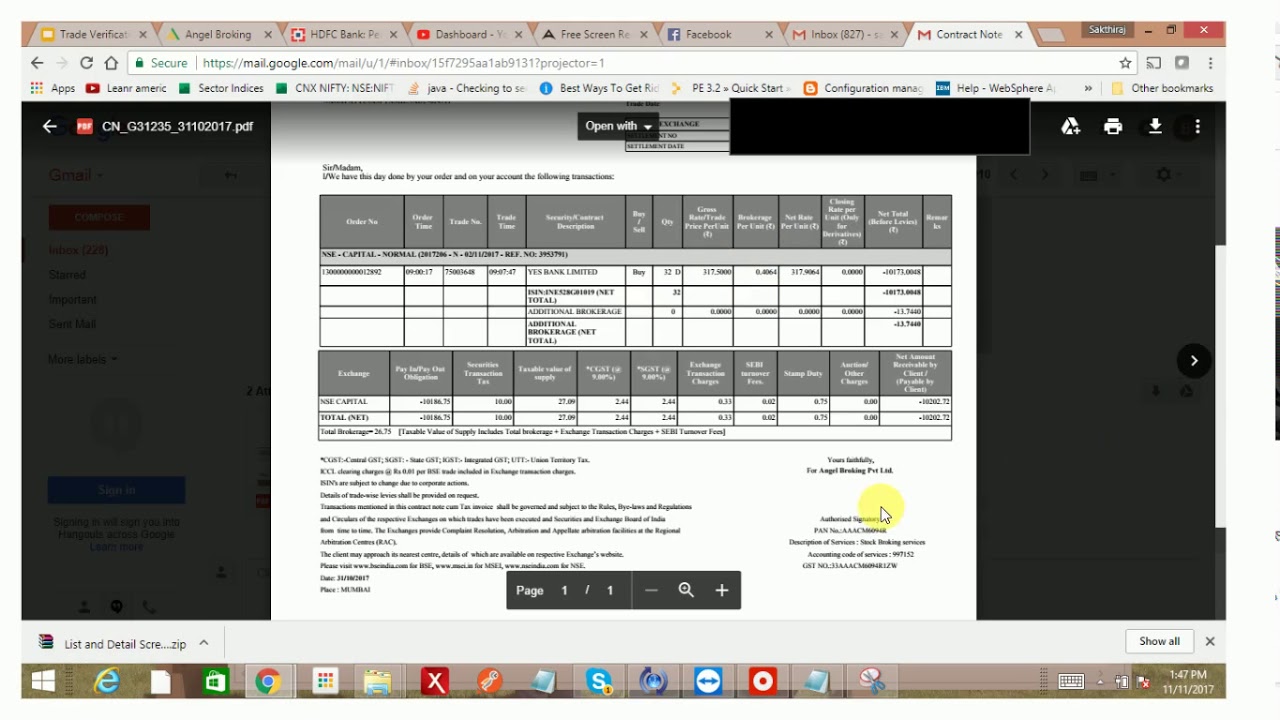
Task: Expand hidden bookmarks chevron
Action: pyautogui.click(x=1088, y=88)
